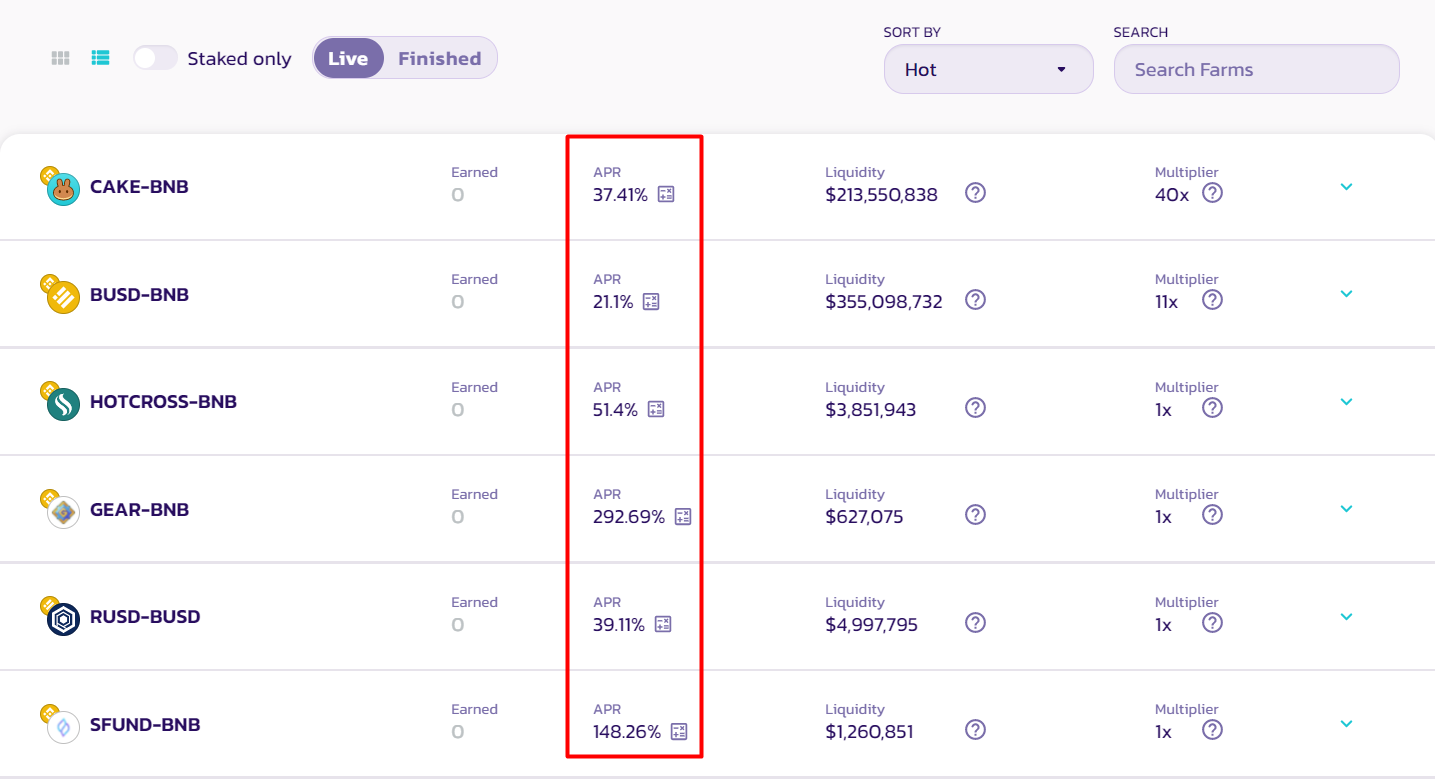The height and width of the screenshot is (780, 1435).
Task: Click the Search Farms input field
Action: point(1256,69)
